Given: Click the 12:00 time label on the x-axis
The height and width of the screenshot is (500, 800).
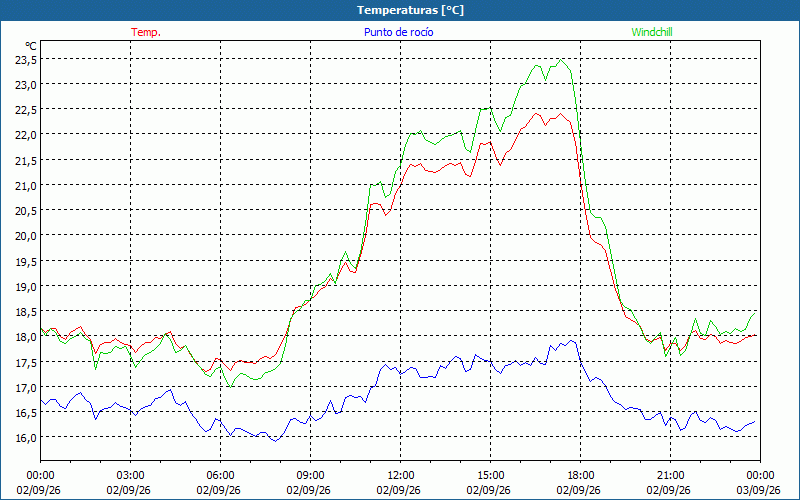Looking at the screenshot, I should [401, 476].
